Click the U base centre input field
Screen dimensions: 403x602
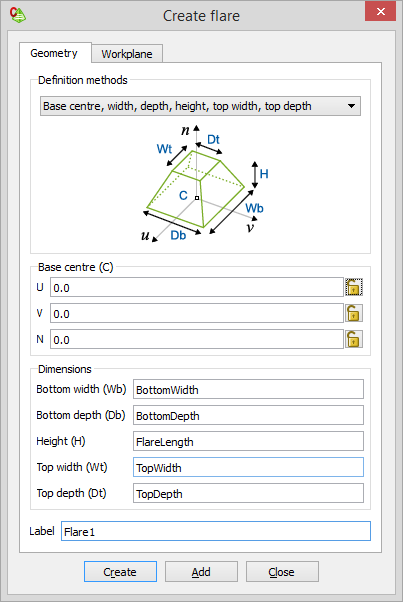click(x=197, y=287)
